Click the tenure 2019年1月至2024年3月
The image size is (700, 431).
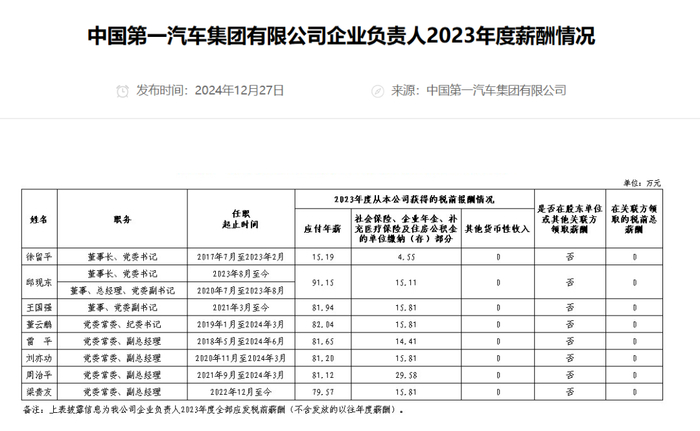tap(241, 325)
